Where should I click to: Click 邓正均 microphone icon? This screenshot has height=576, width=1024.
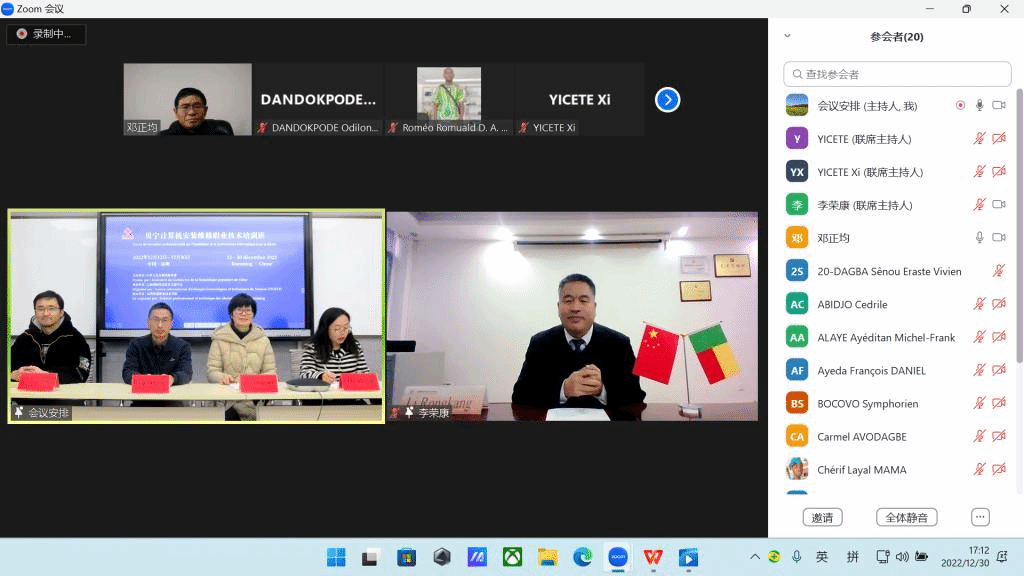(x=980, y=238)
